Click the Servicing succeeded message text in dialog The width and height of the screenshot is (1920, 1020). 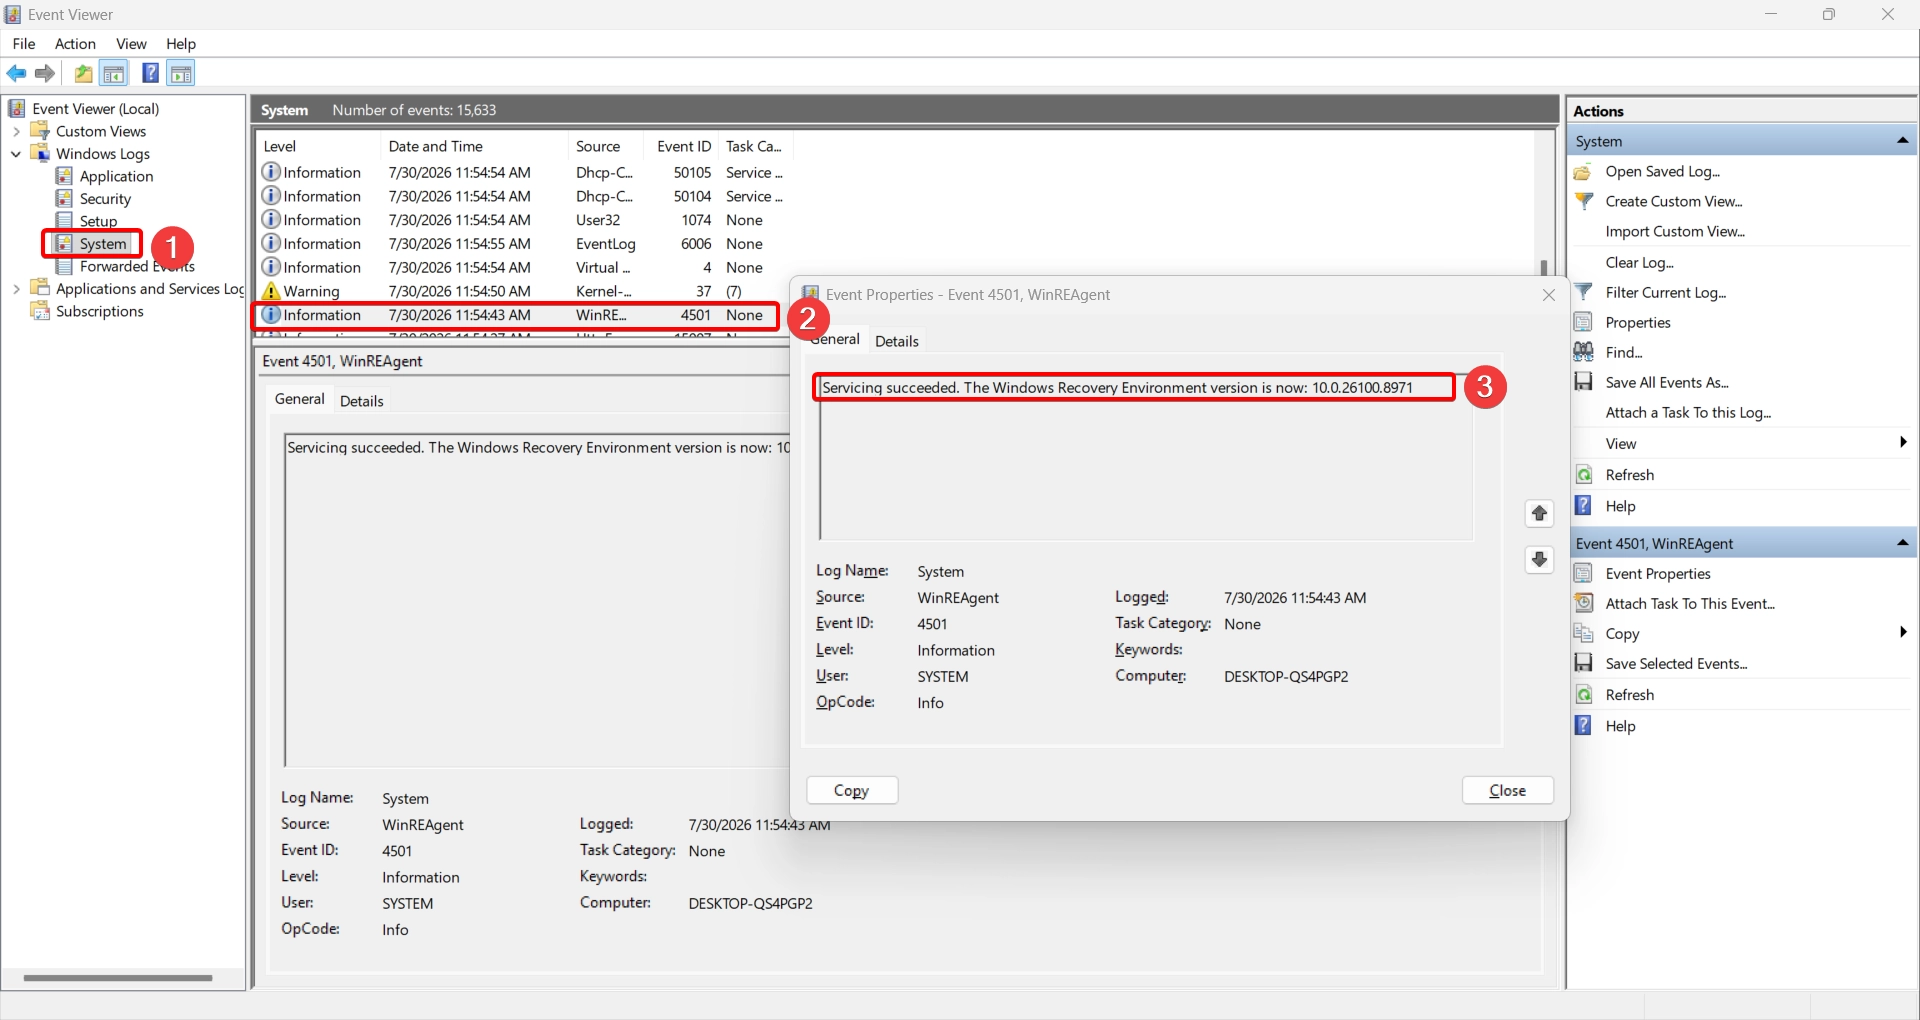tap(1117, 388)
